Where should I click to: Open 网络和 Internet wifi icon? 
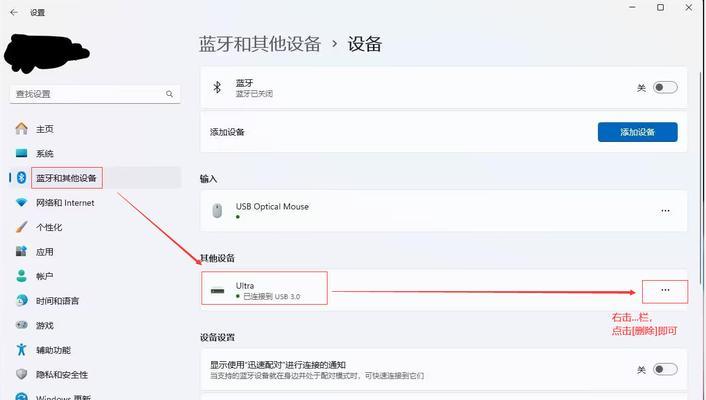click(x=21, y=202)
